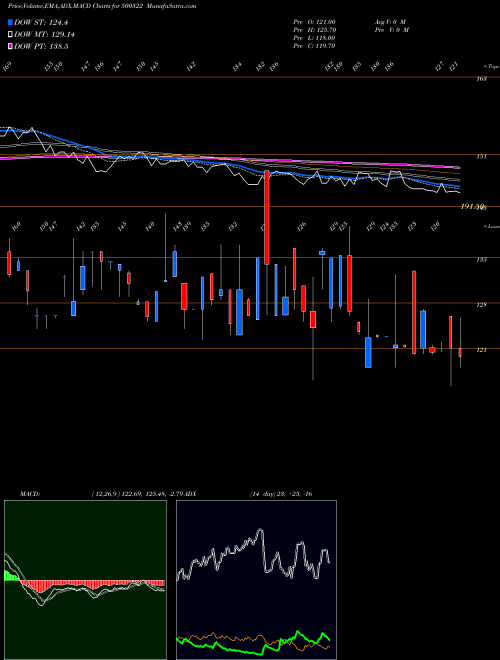
Task: Click the 'Pre H: 125.70' value
Action: [314, 30]
